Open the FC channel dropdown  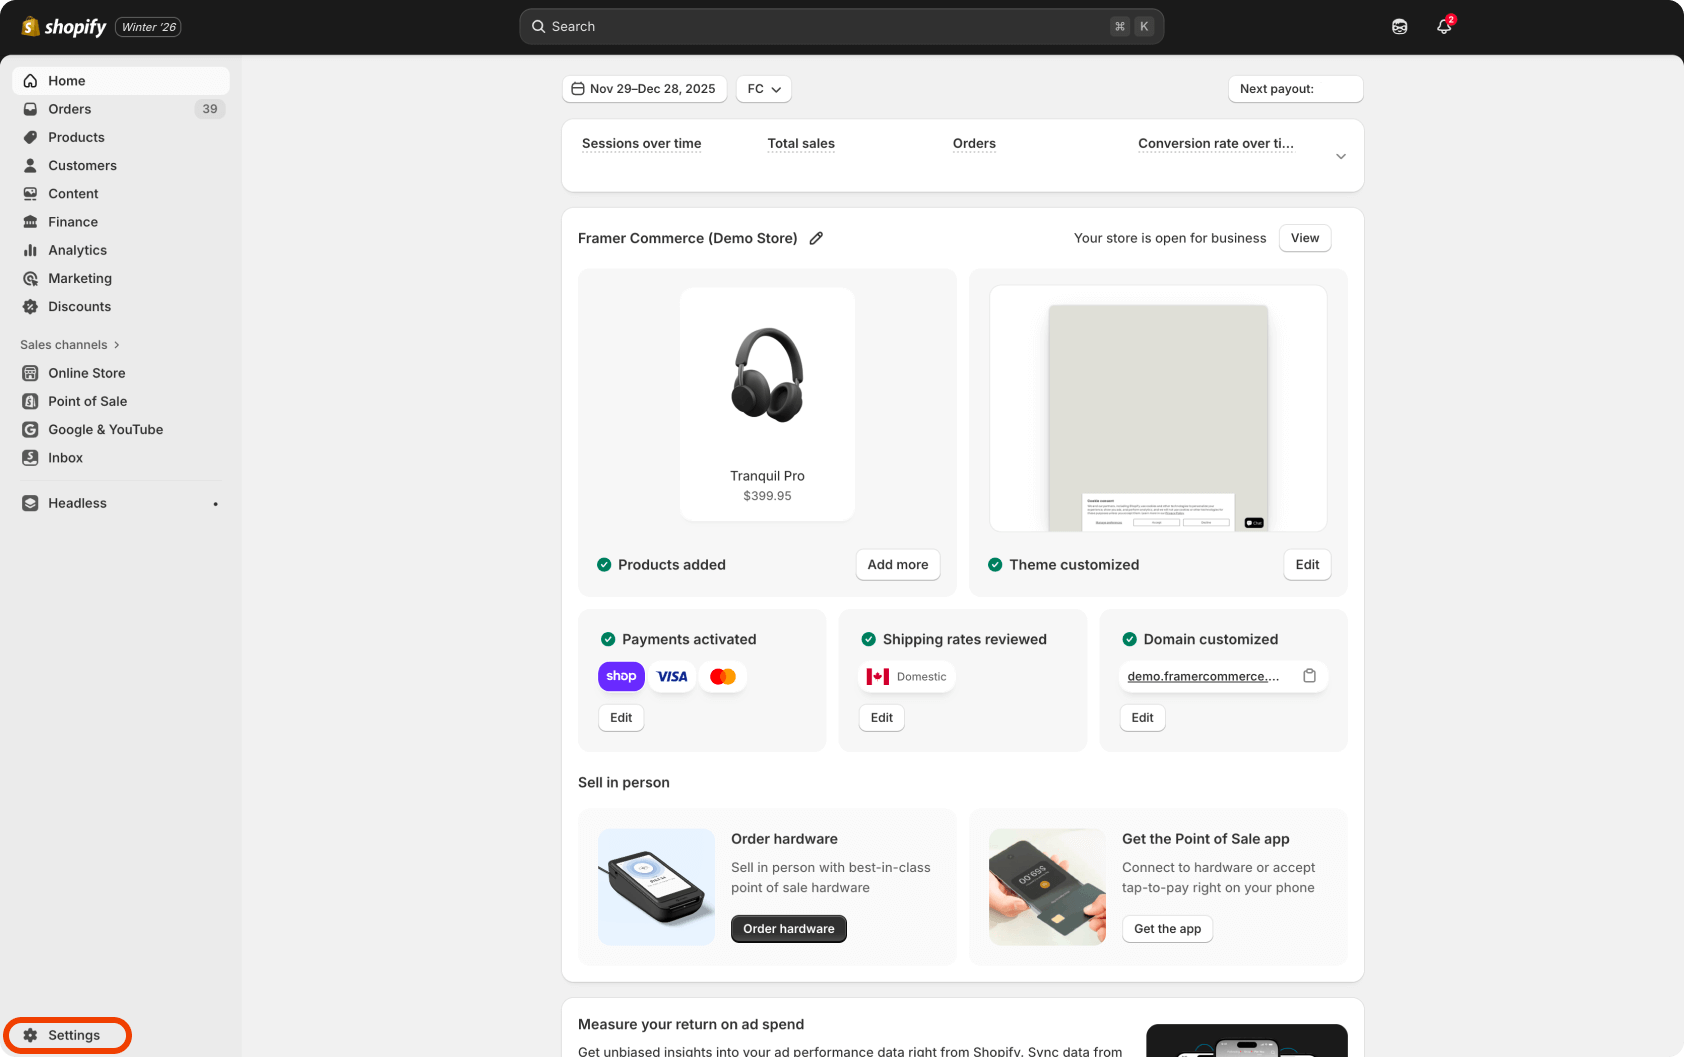coord(764,89)
